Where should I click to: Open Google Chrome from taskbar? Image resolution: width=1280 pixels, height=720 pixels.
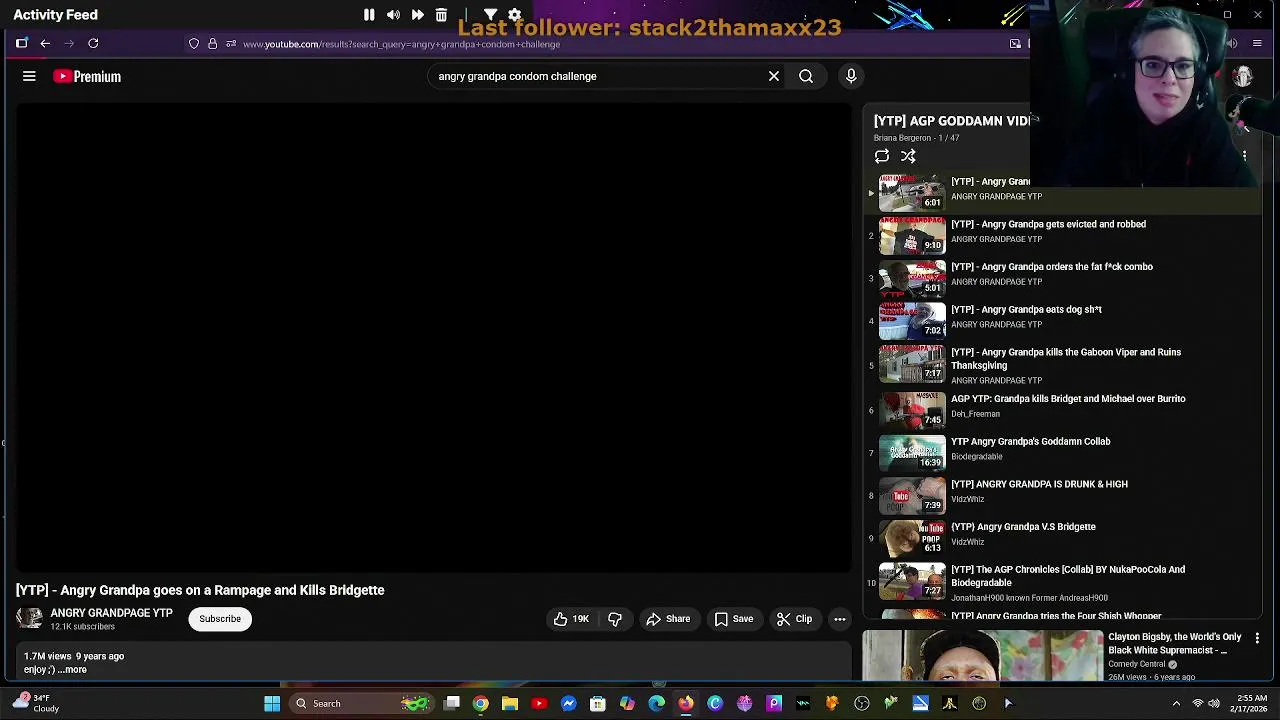point(481,703)
